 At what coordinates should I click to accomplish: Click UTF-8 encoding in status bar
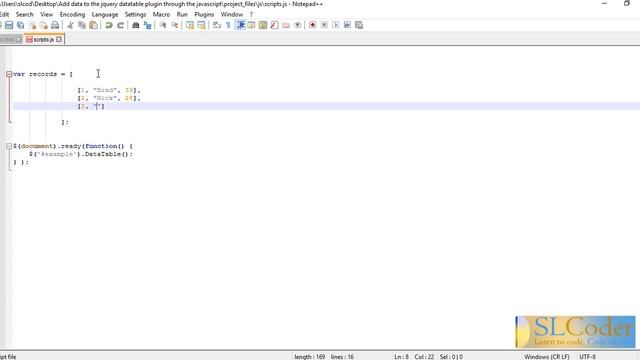click(587, 357)
